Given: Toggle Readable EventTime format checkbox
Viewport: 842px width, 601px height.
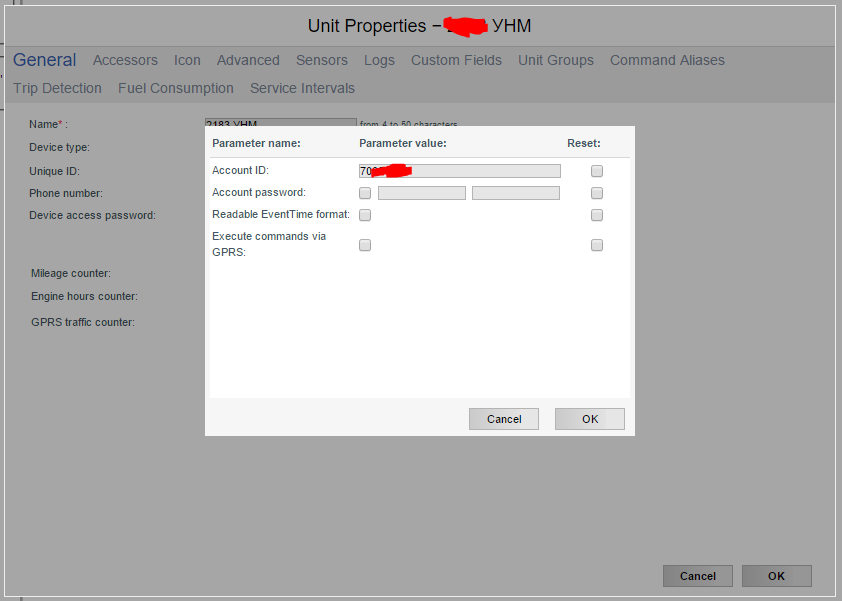Looking at the screenshot, I should coord(365,215).
